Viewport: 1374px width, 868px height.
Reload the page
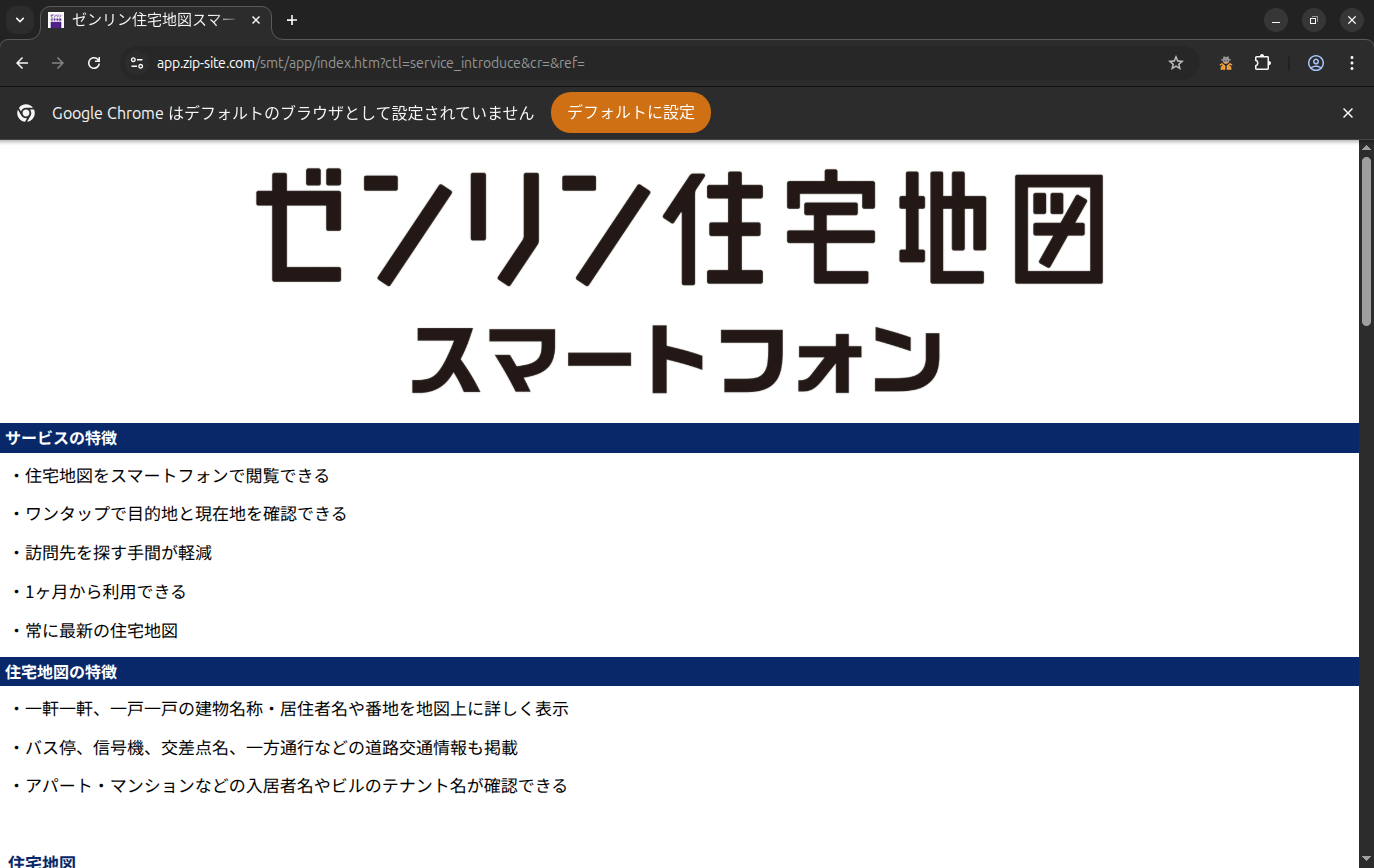94,63
